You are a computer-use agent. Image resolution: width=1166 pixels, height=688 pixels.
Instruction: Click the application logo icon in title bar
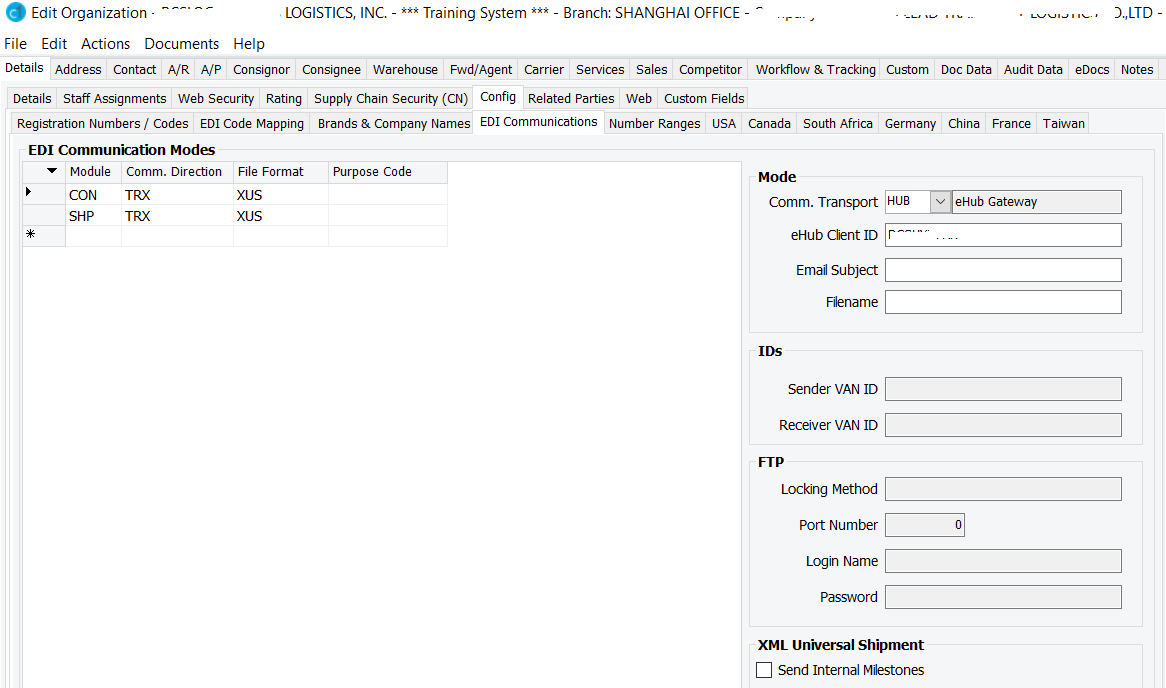[x=15, y=13]
